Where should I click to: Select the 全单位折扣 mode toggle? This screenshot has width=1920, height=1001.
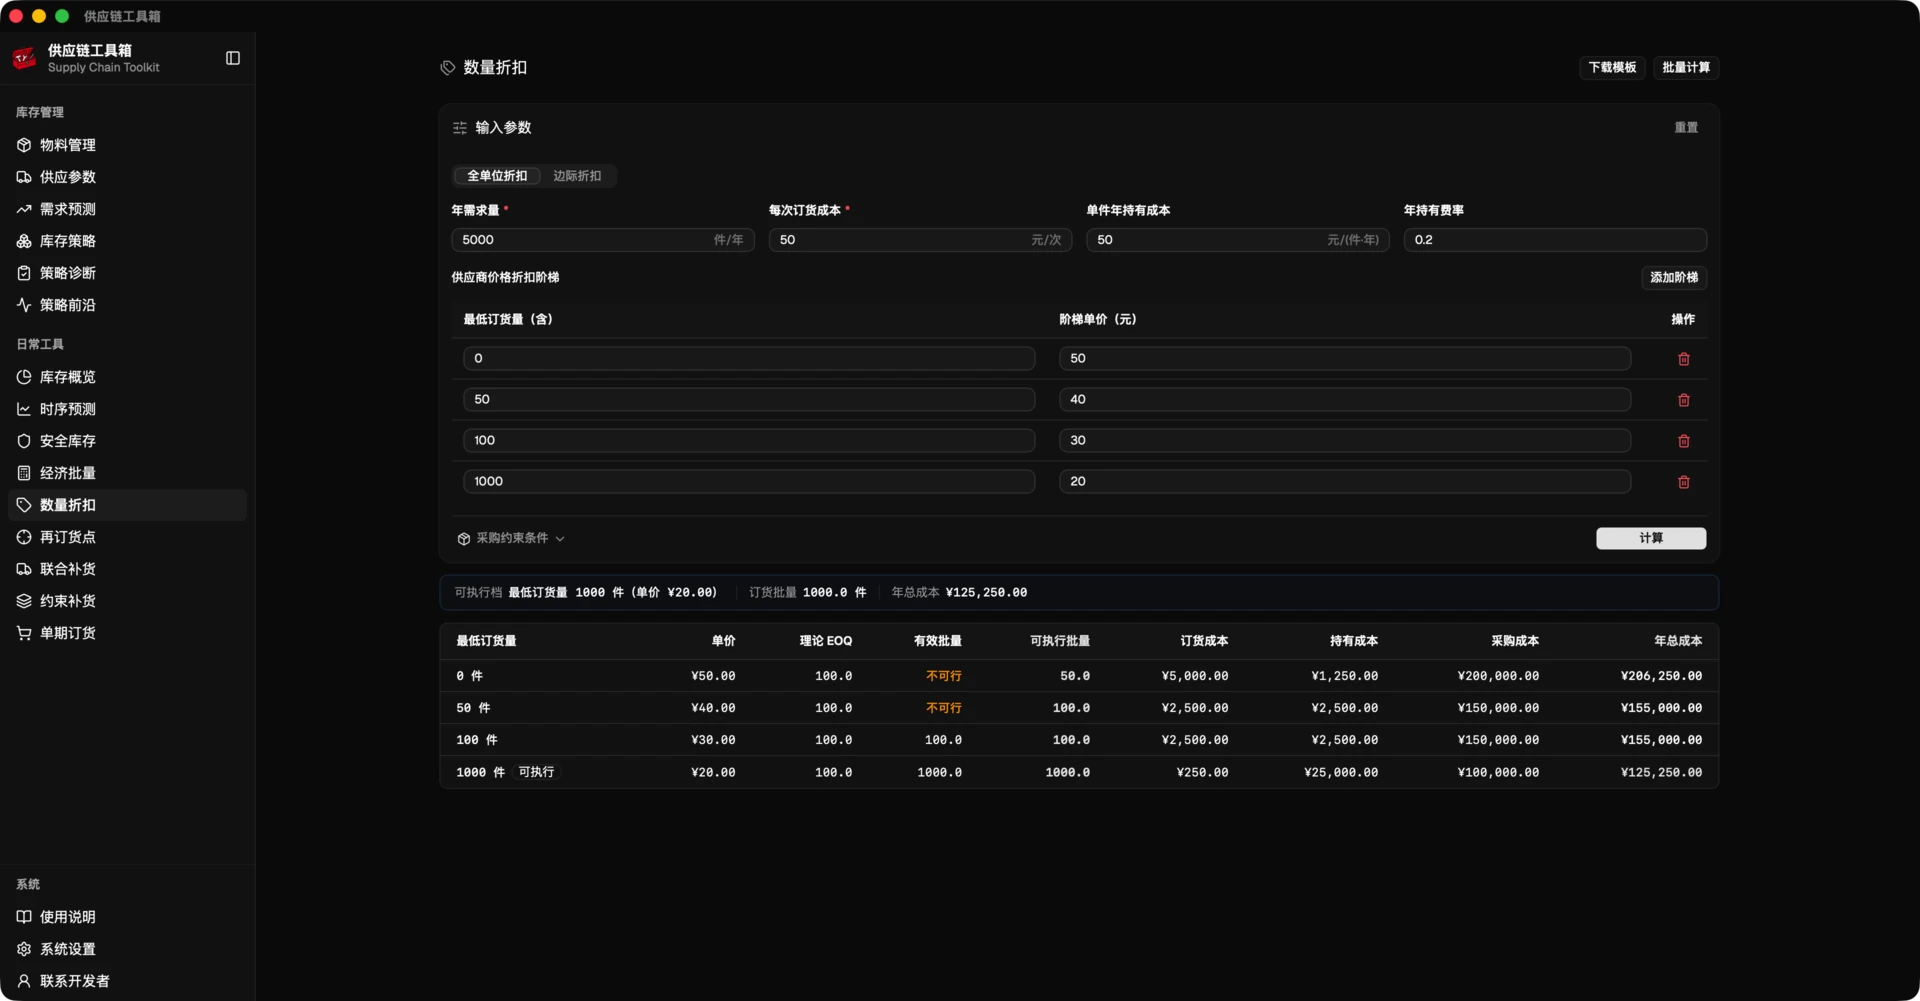(x=497, y=176)
